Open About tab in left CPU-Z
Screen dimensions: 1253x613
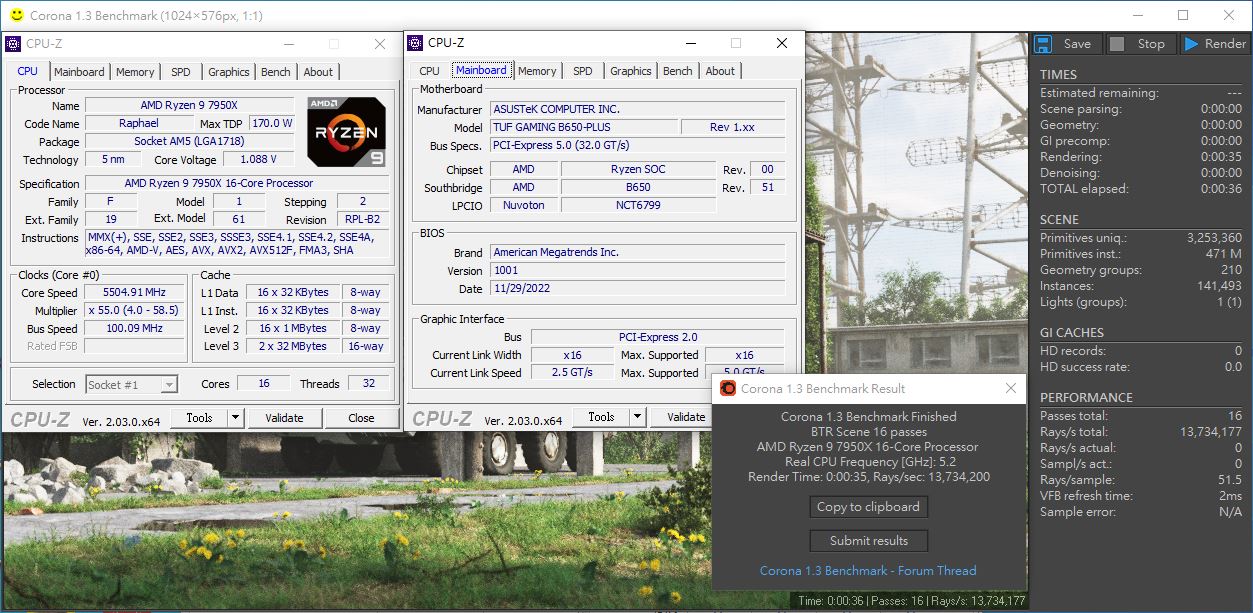point(318,72)
